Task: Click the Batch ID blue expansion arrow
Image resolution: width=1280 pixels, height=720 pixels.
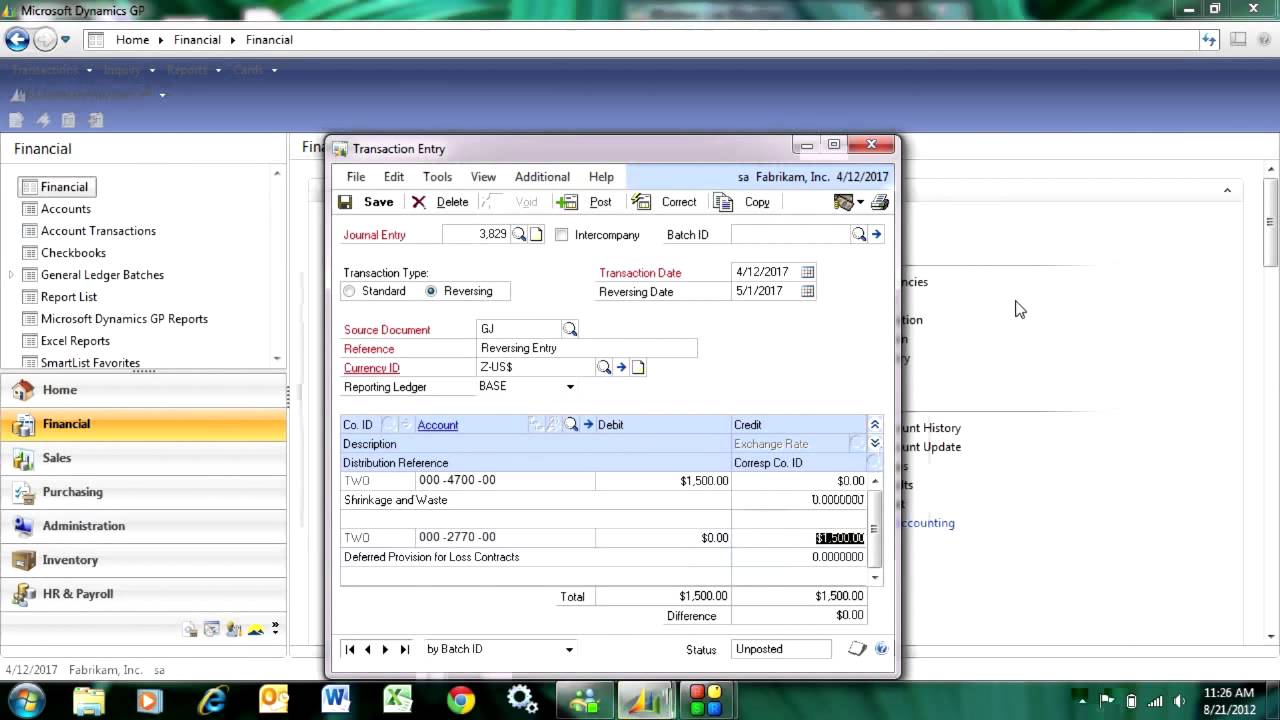Action: click(x=877, y=234)
